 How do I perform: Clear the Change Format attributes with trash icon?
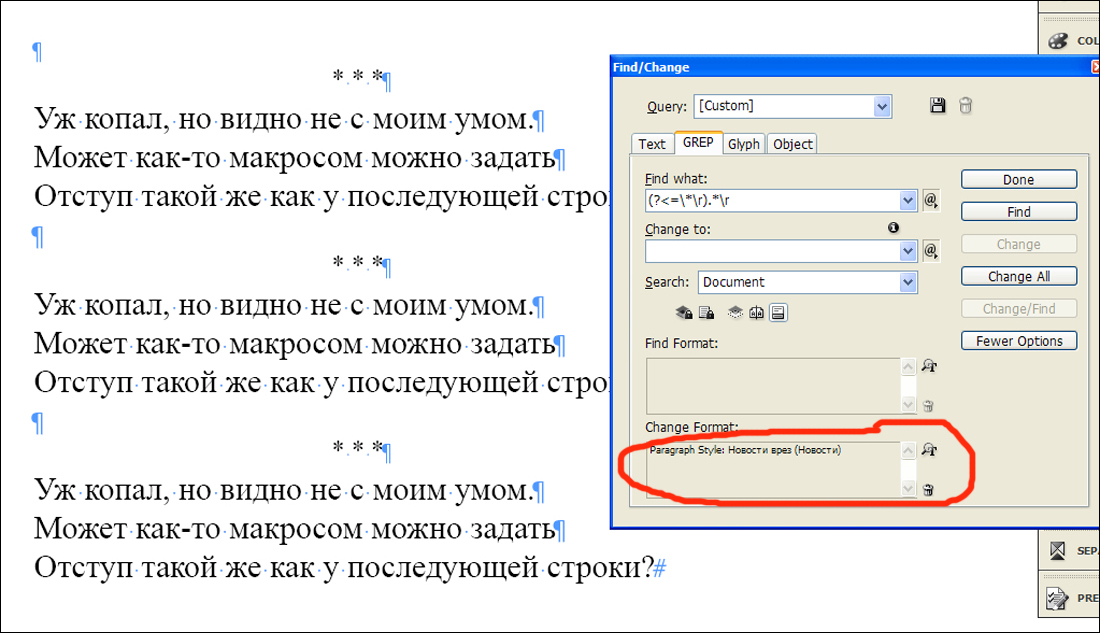click(928, 490)
